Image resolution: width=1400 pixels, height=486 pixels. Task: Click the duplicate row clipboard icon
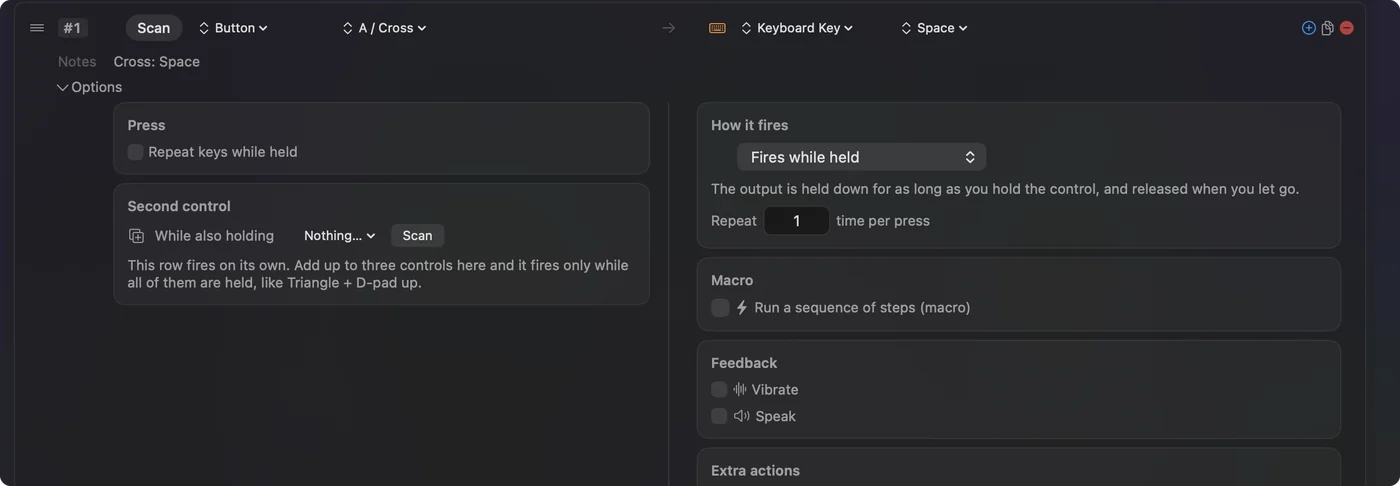coord(1327,28)
